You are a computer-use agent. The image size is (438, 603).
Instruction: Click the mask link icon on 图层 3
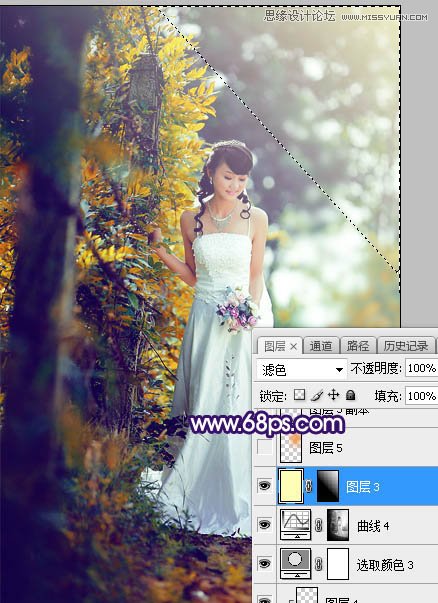pyautogui.click(x=309, y=486)
